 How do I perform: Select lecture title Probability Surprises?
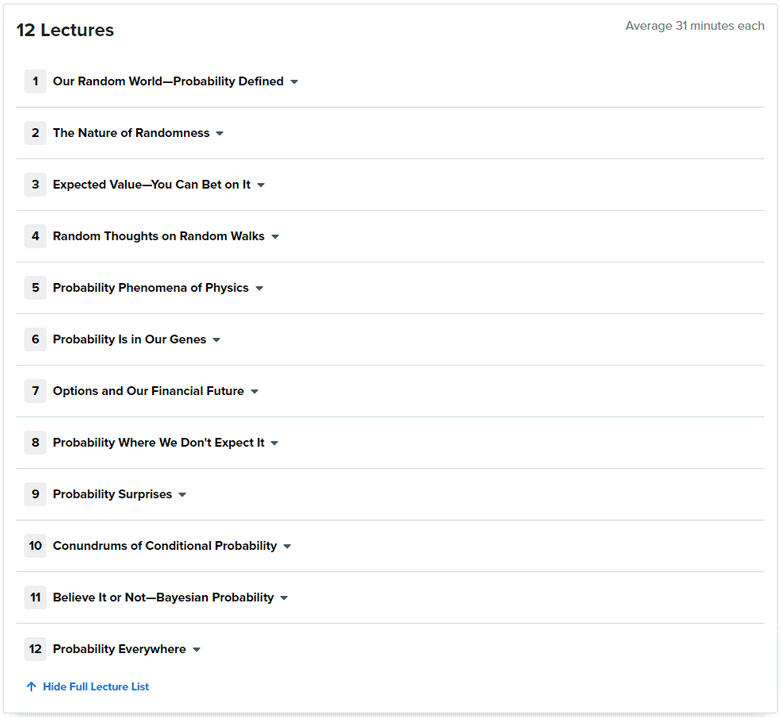[x=112, y=494]
